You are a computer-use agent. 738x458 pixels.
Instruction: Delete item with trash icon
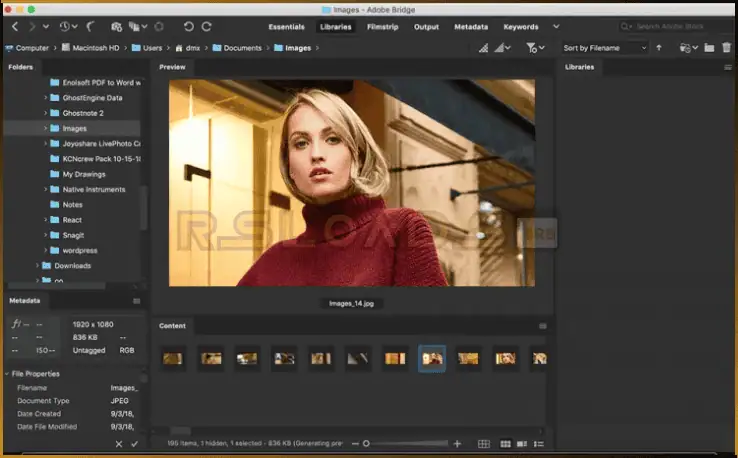coord(727,48)
